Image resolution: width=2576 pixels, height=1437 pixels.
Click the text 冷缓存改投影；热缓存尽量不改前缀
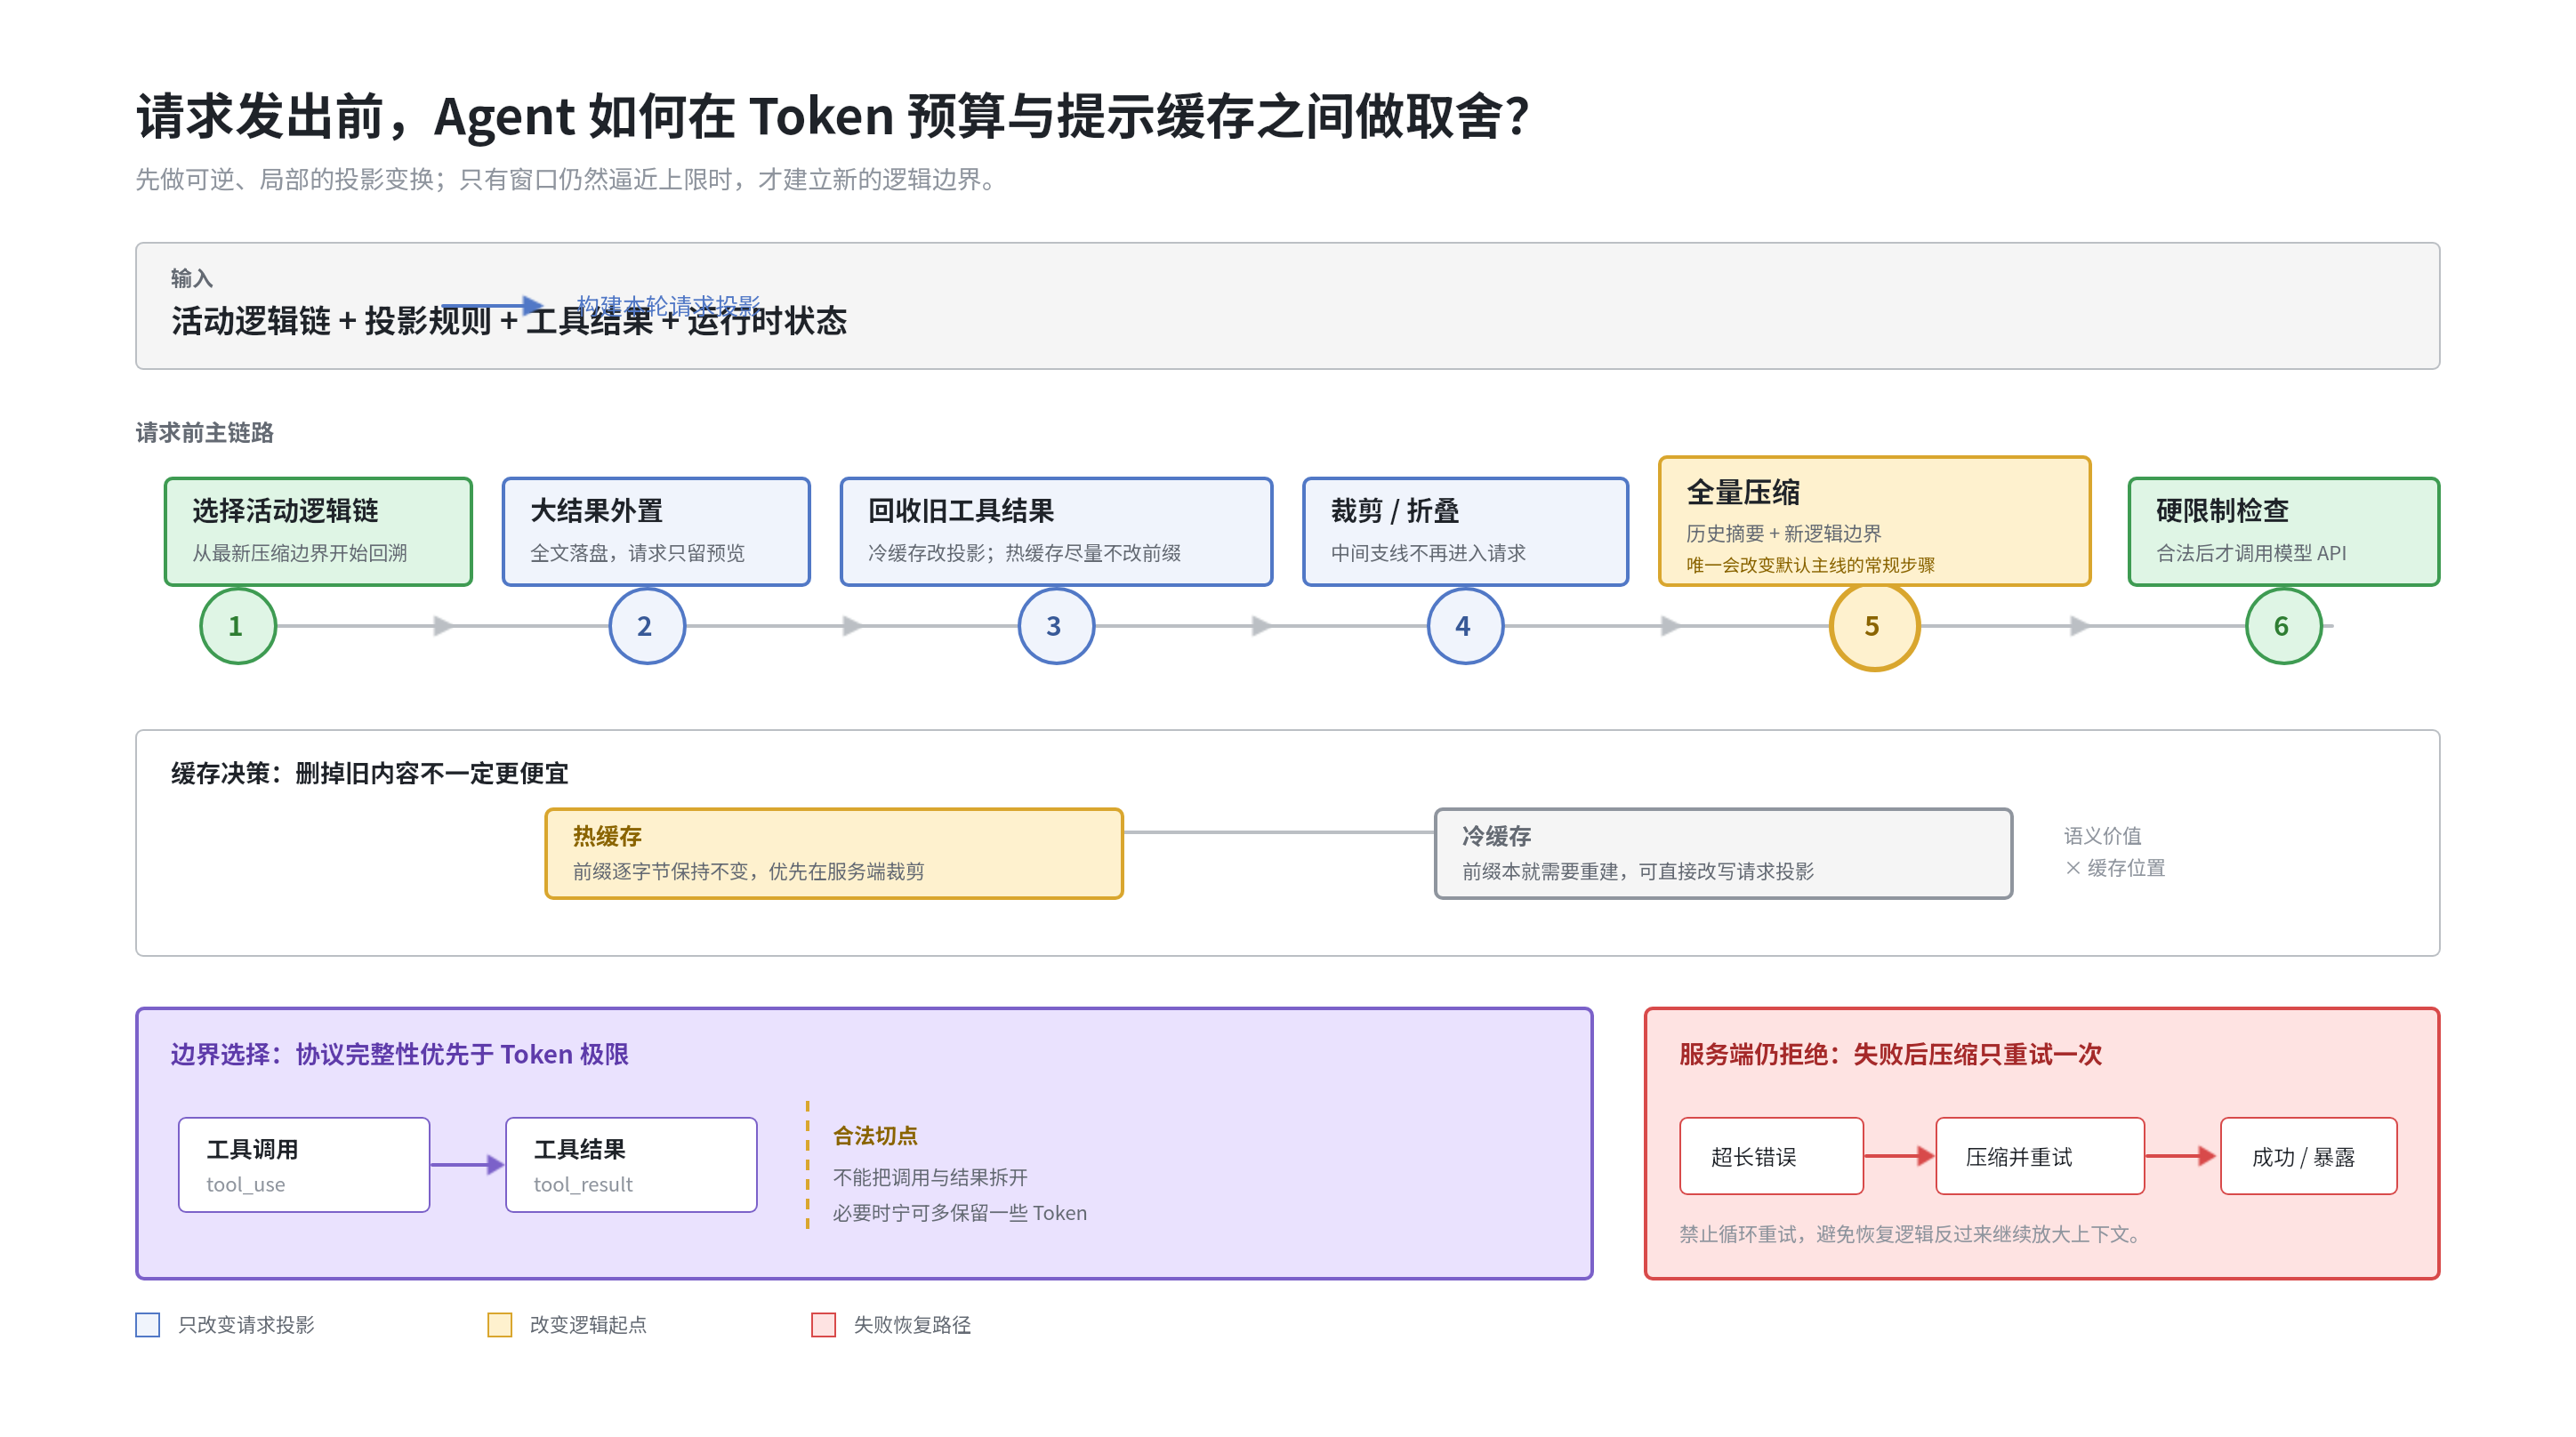point(1024,552)
